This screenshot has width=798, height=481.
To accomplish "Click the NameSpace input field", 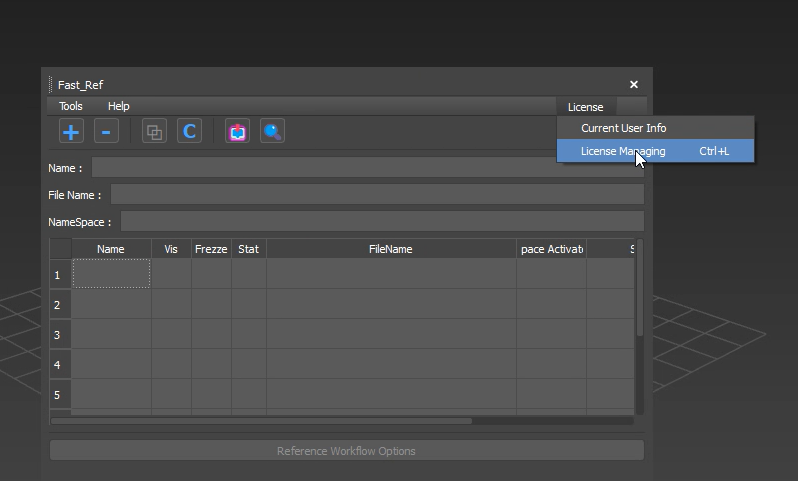I will [381, 222].
